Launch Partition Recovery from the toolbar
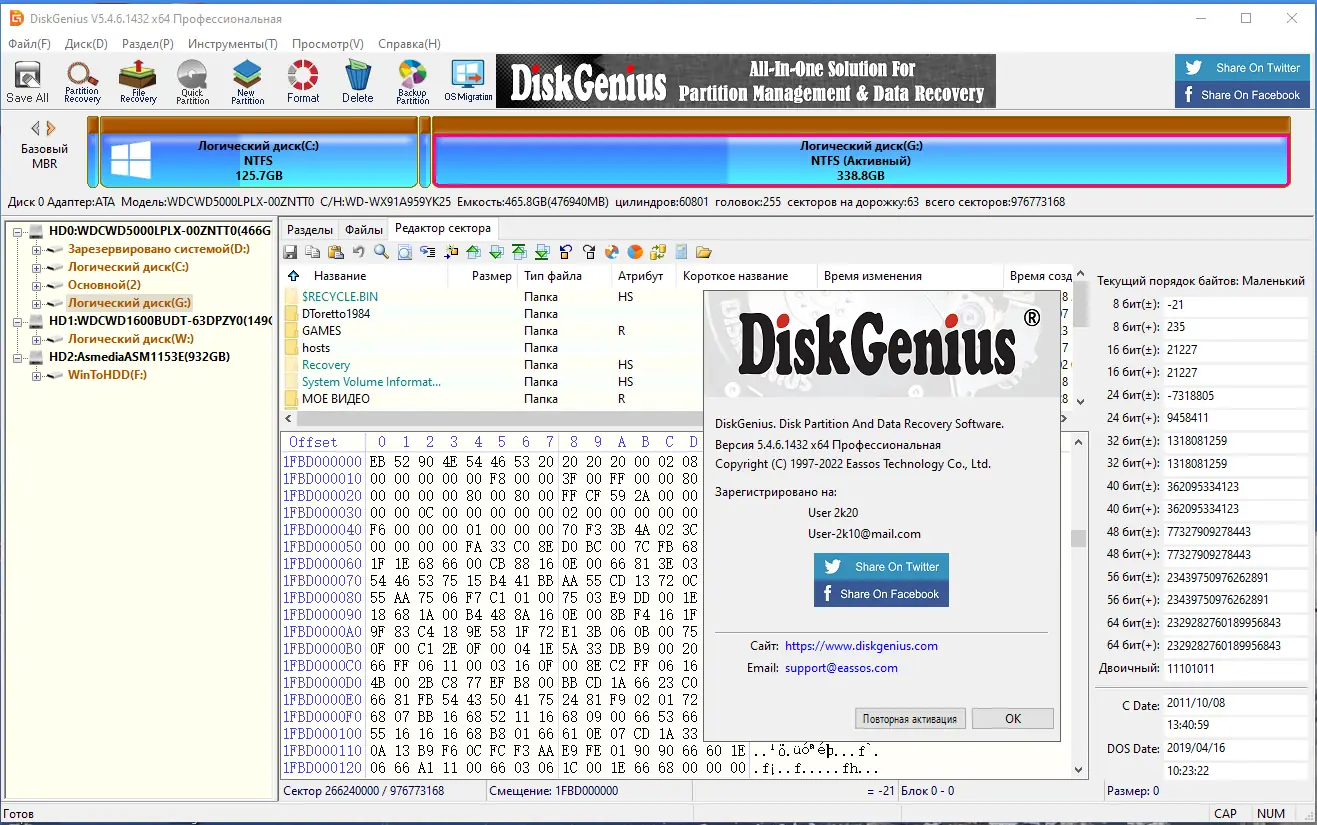1317x825 pixels. tap(82, 81)
